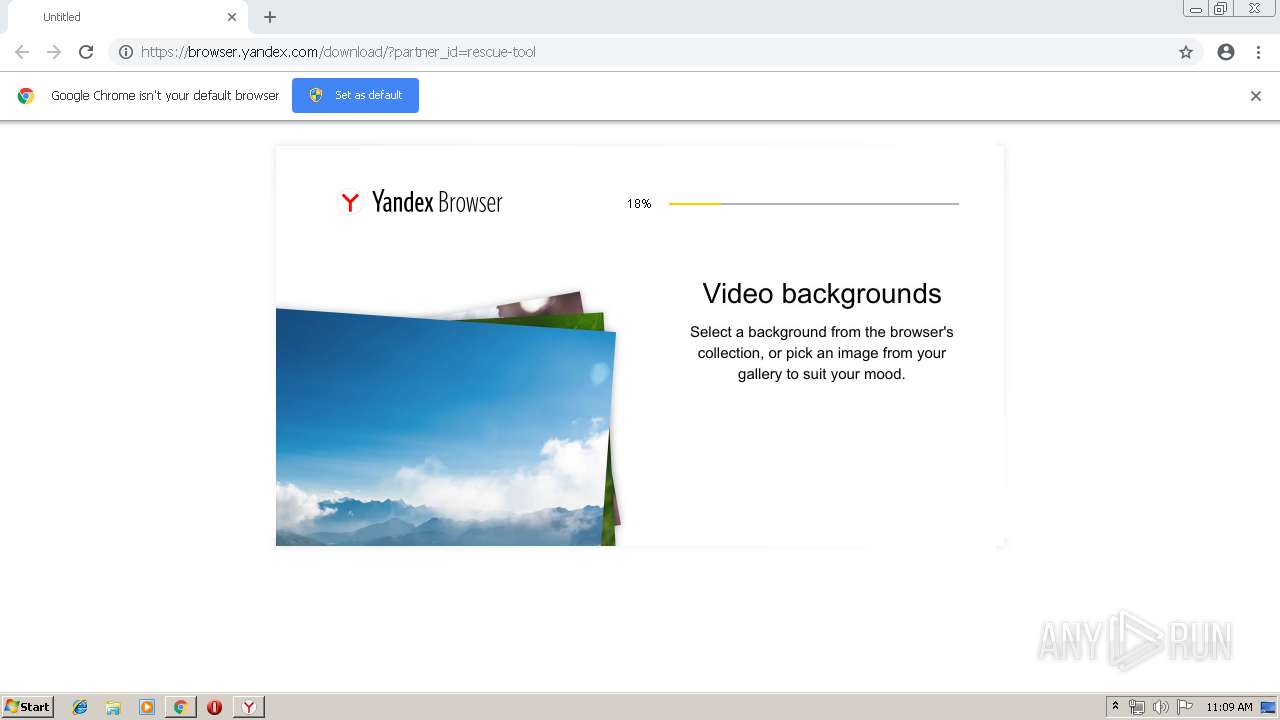Minimize the Chrome window
The width and height of the screenshot is (1280, 720).
pyautogui.click(x=1195, y=9)
